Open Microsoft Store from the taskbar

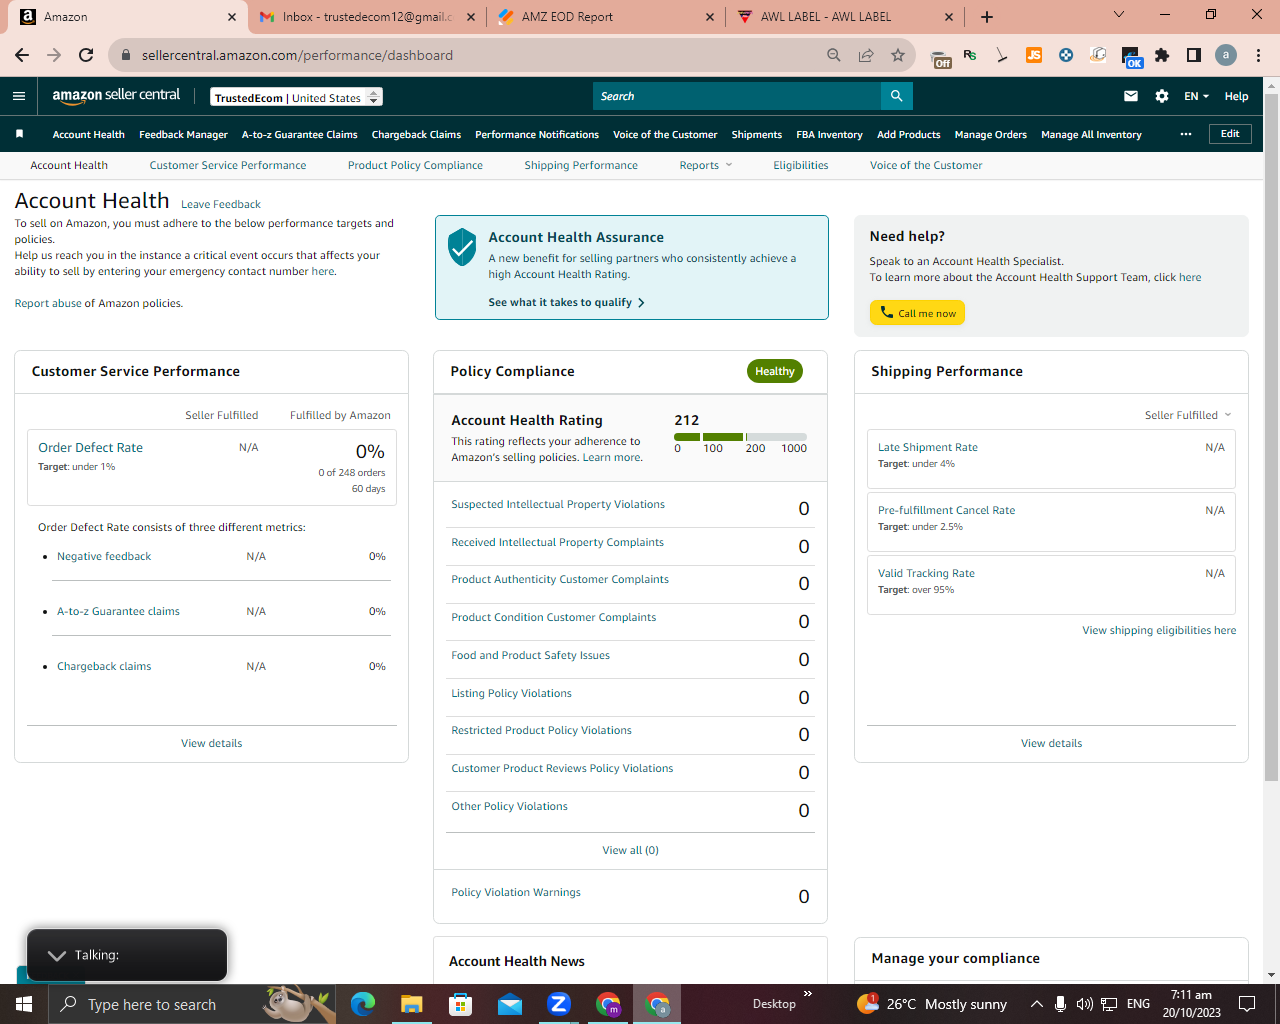(x=460, y=1003)
